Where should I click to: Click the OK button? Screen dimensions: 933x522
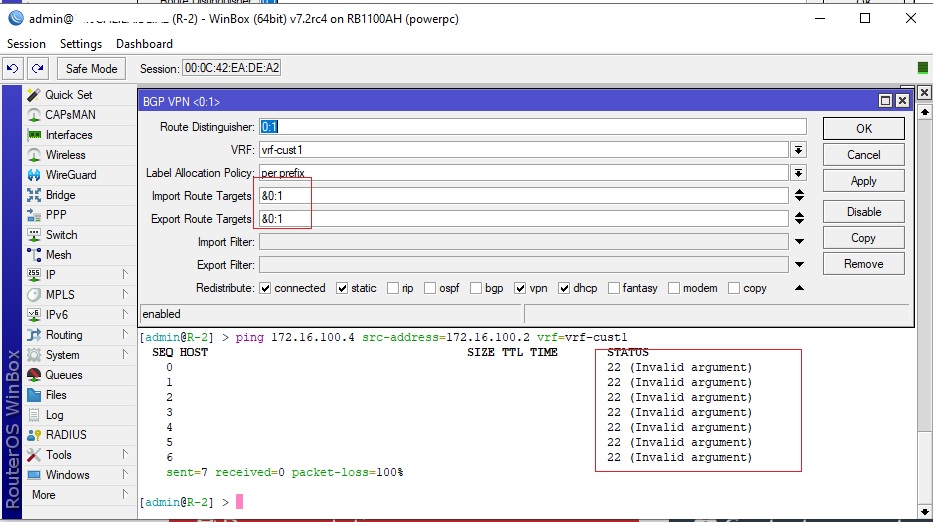pos(864,129)
